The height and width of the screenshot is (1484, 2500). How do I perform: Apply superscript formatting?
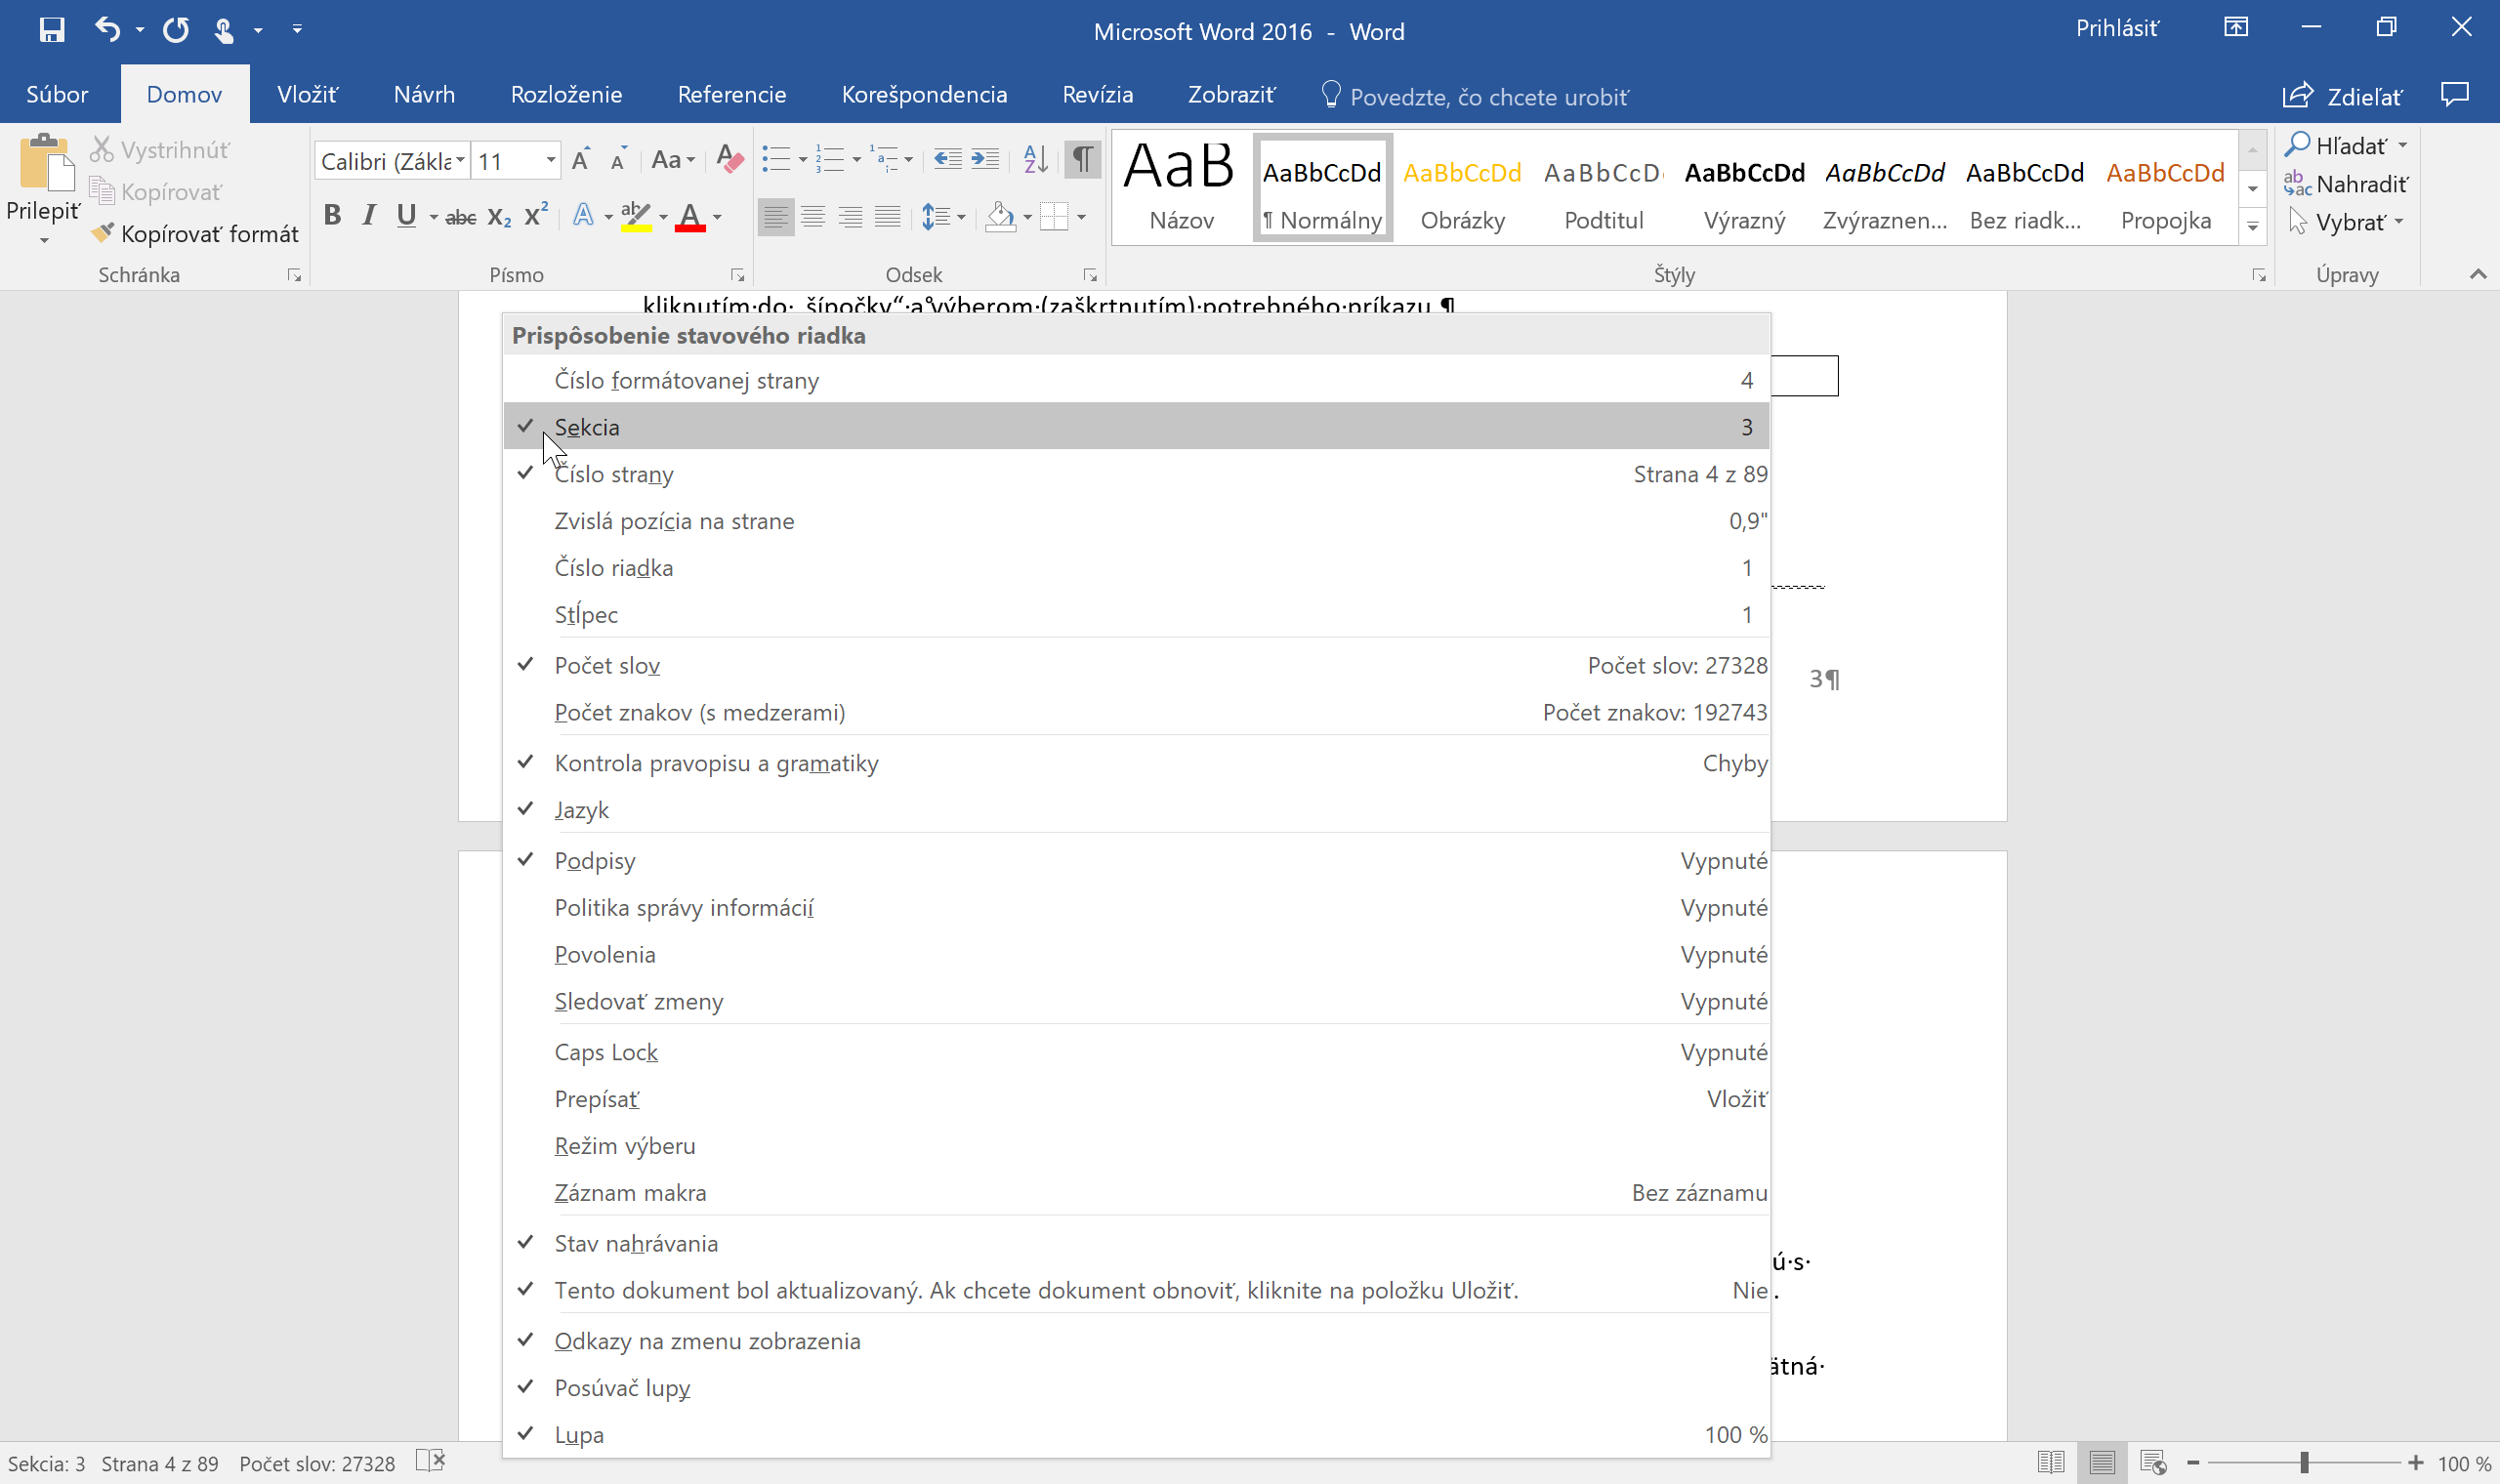point(536,215)
